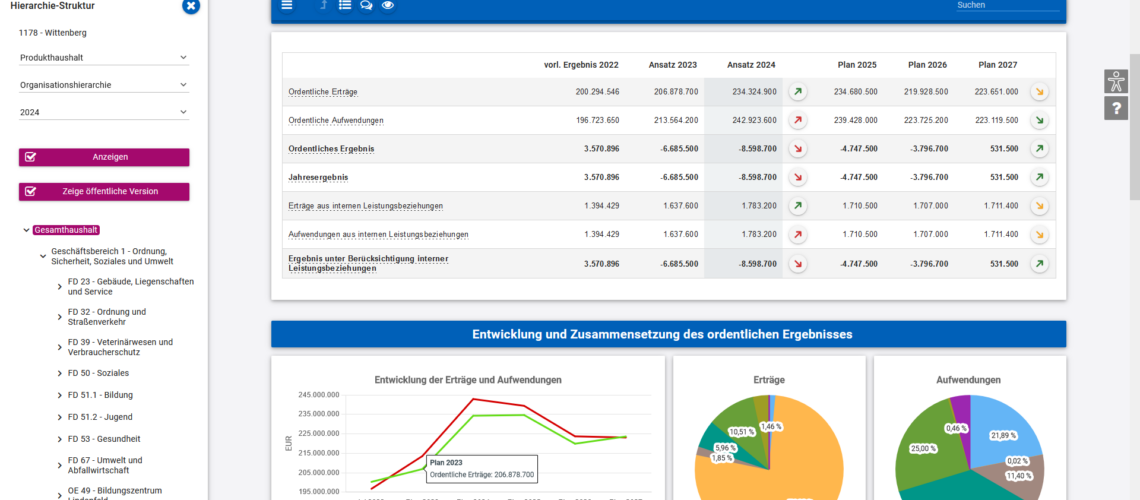1140x500 pixels.
Task: Expand FD 67 - Umwelt und Abfallwirtschaft
Action: point(60,465)
